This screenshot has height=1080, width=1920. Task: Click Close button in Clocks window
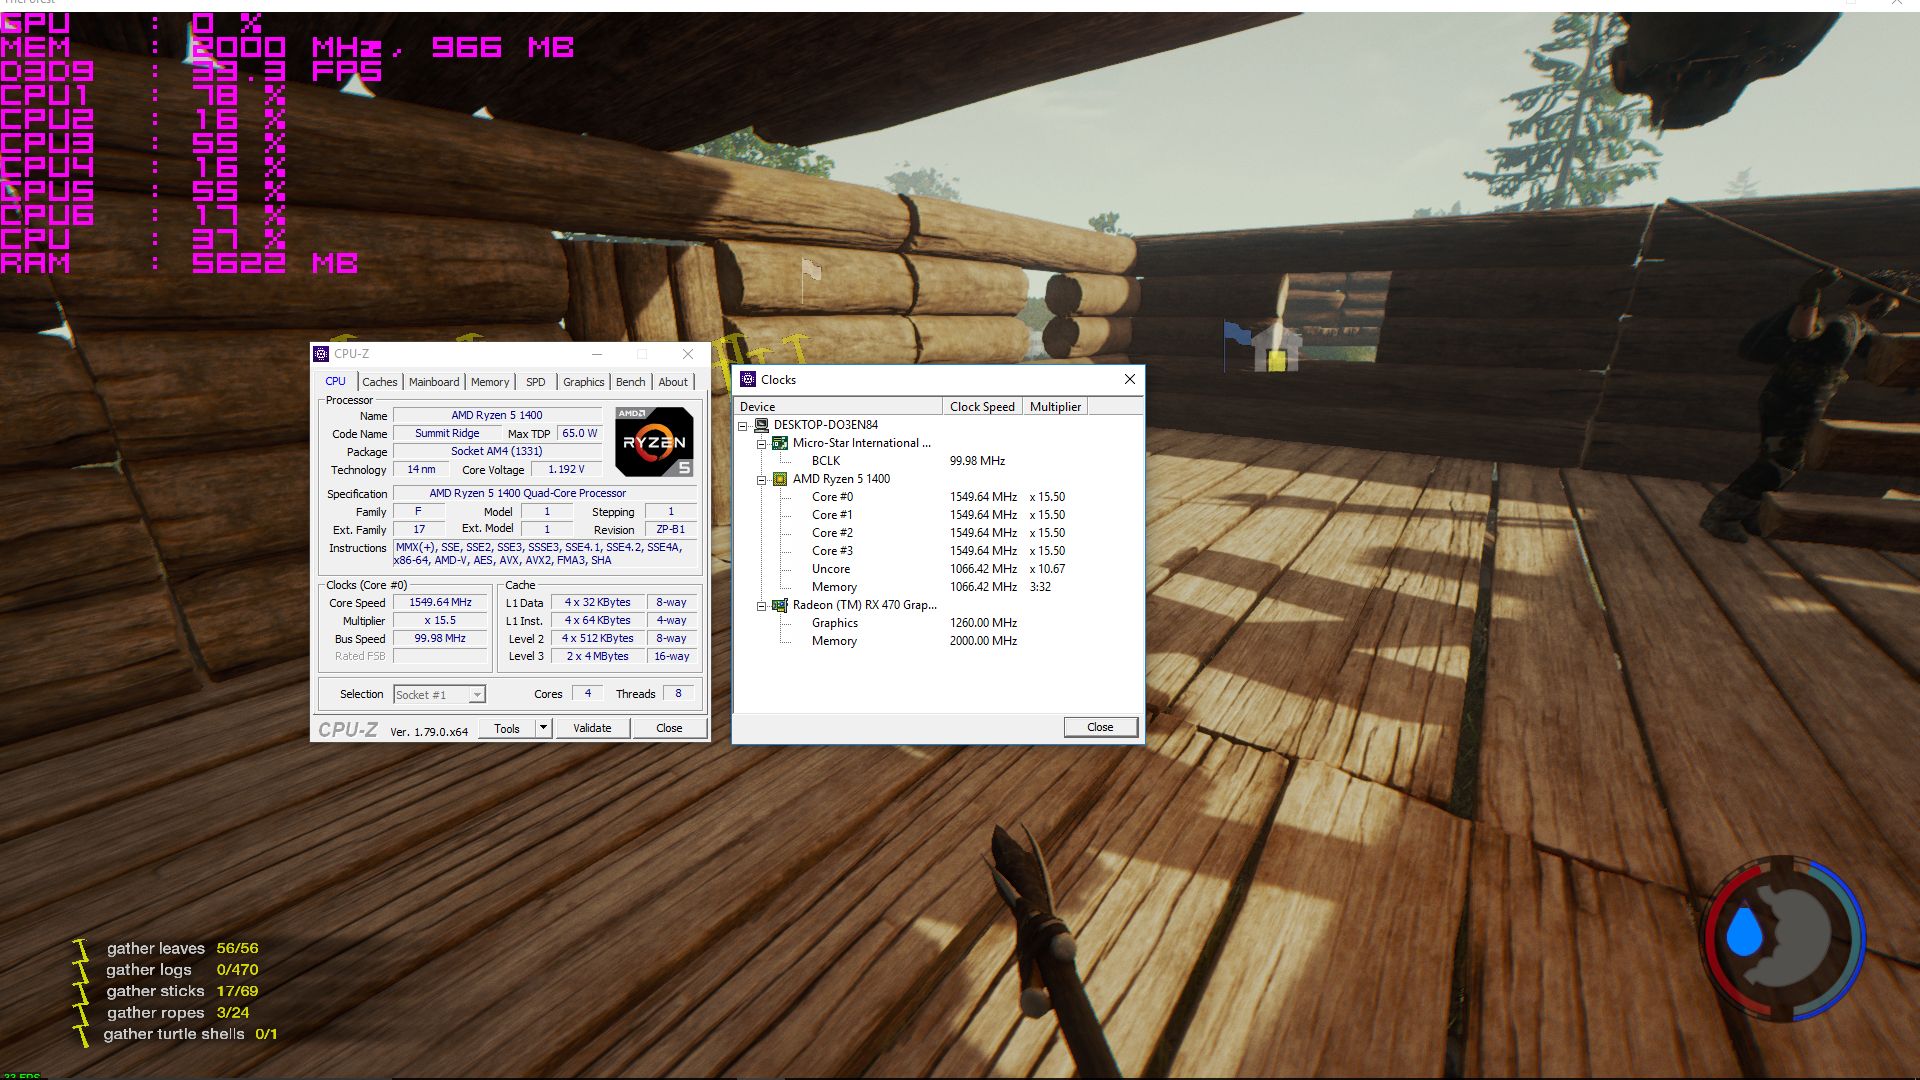point(1100,727)
